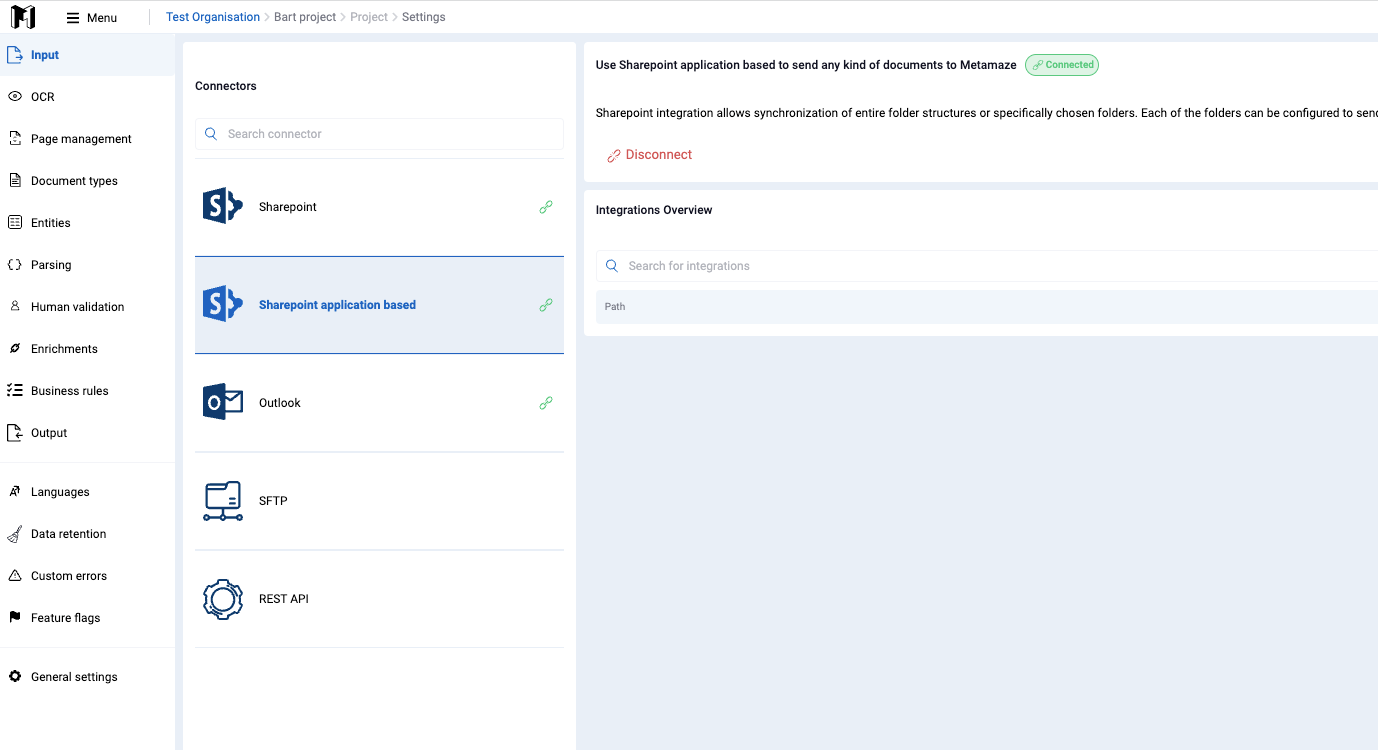
Task: Select the Input settings section
Action: (x=87, y=55)
